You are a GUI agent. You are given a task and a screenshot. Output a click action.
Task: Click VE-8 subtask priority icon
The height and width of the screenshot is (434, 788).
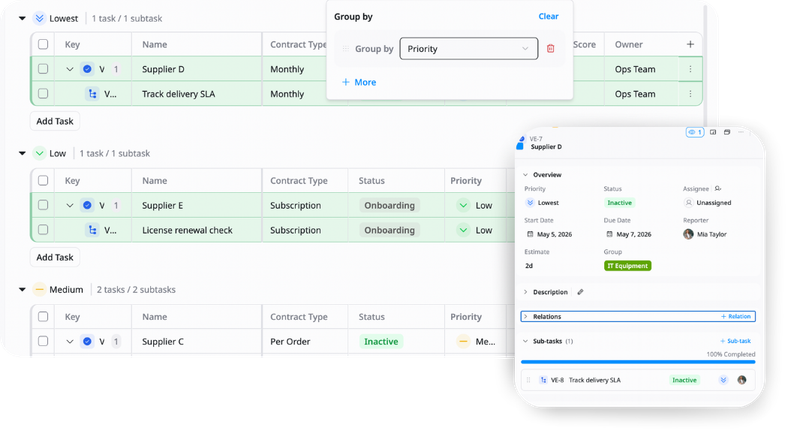pyautogui.click(x=723, y=380)
